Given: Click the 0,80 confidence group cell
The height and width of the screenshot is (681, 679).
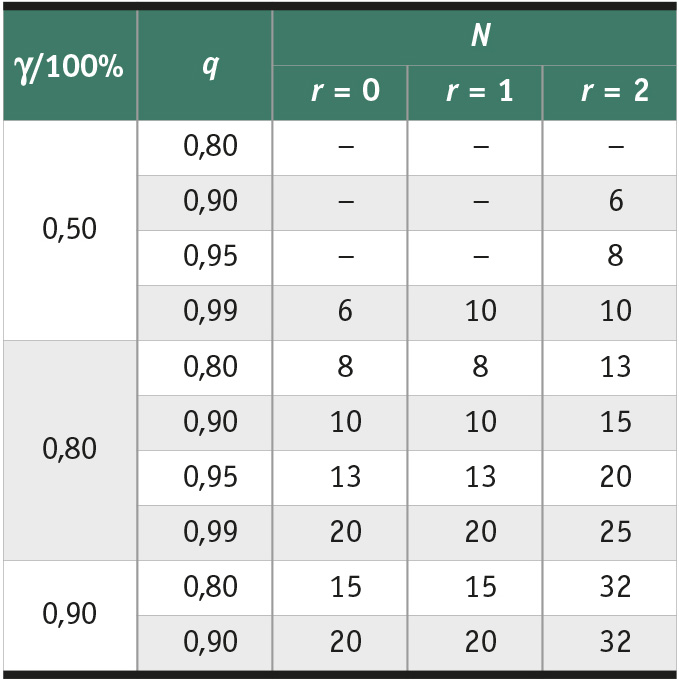Looking at the screenshot, I should (70, 450).
